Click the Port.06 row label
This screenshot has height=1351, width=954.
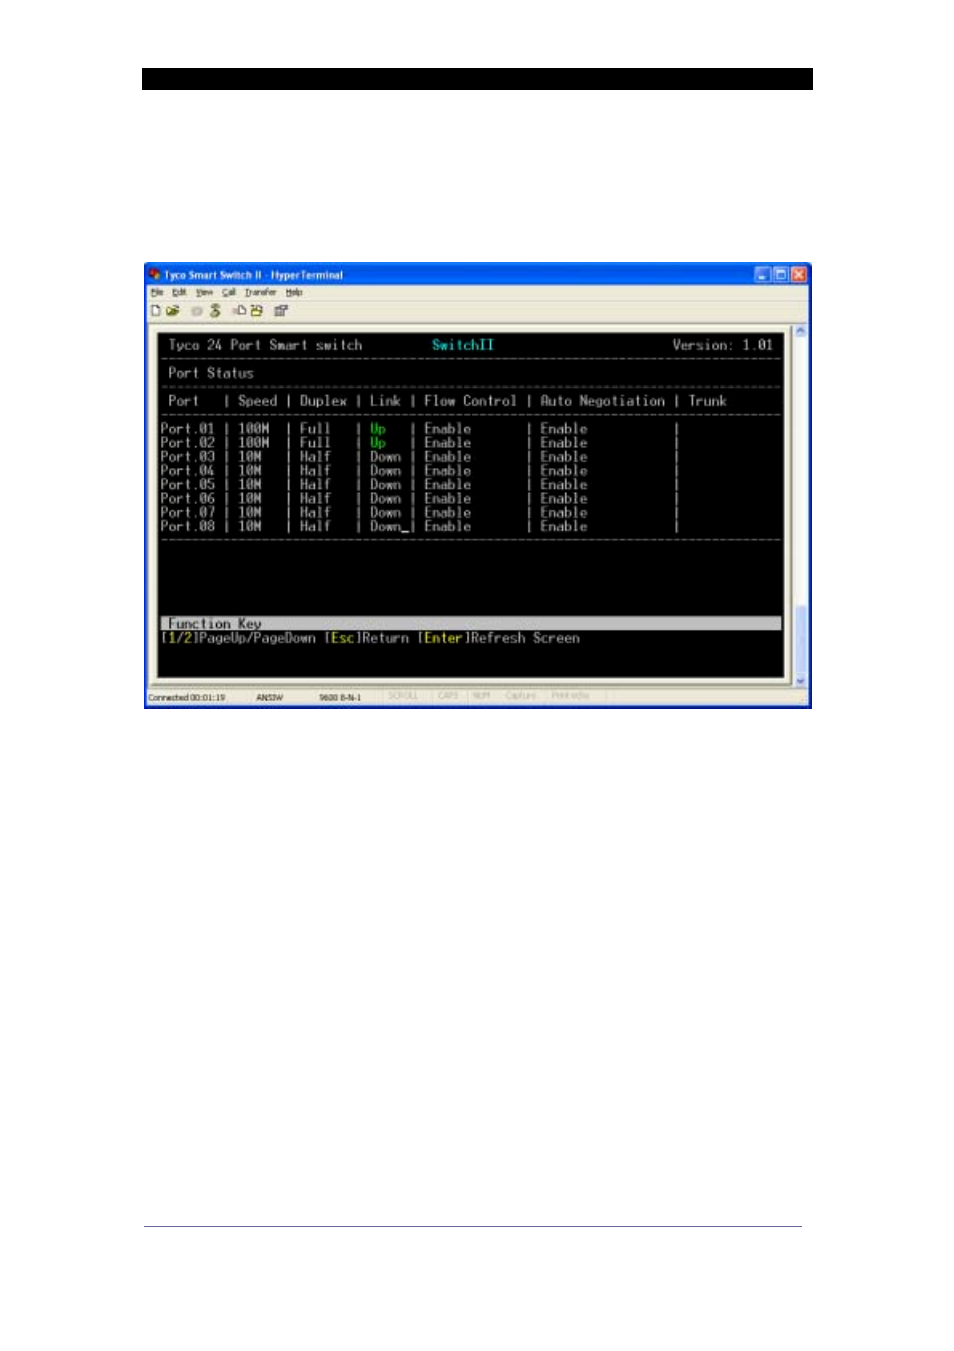188,499
